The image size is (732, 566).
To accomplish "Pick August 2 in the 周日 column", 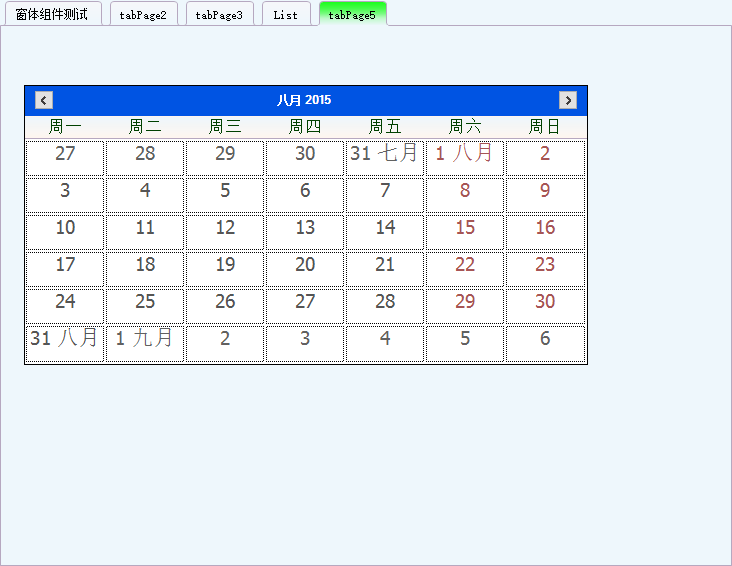I will point(545,158).
